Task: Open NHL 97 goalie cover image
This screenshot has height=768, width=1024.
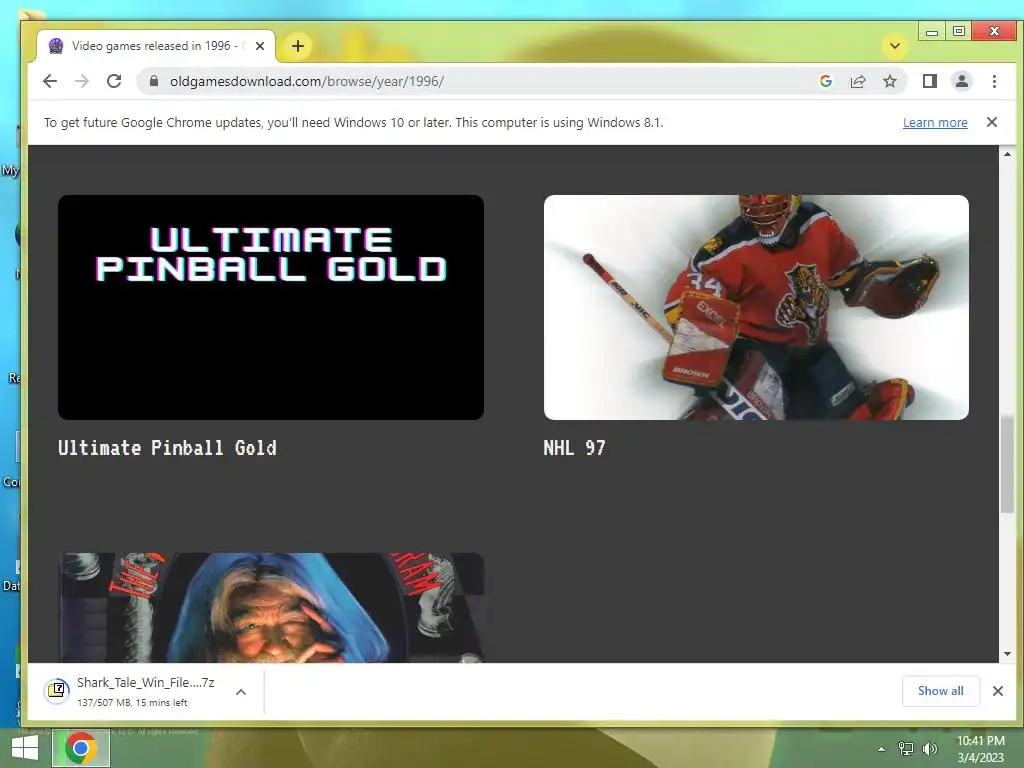Action: point(756,307)
